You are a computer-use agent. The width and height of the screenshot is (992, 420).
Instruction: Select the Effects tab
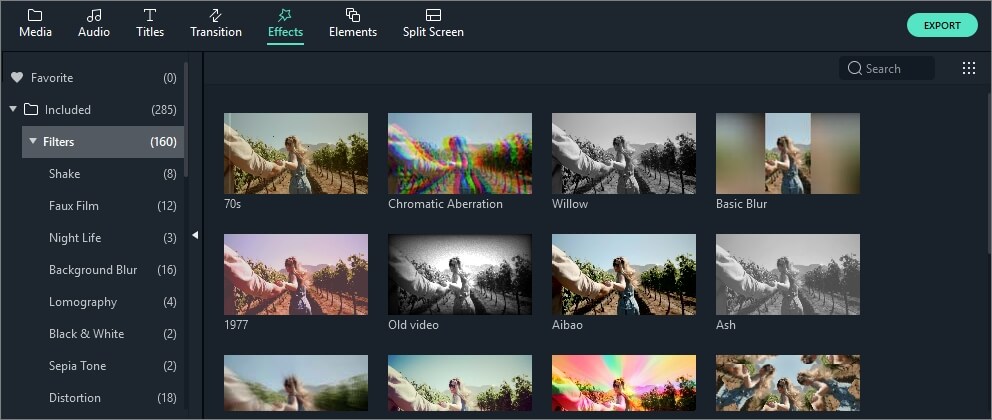(285, 23)
